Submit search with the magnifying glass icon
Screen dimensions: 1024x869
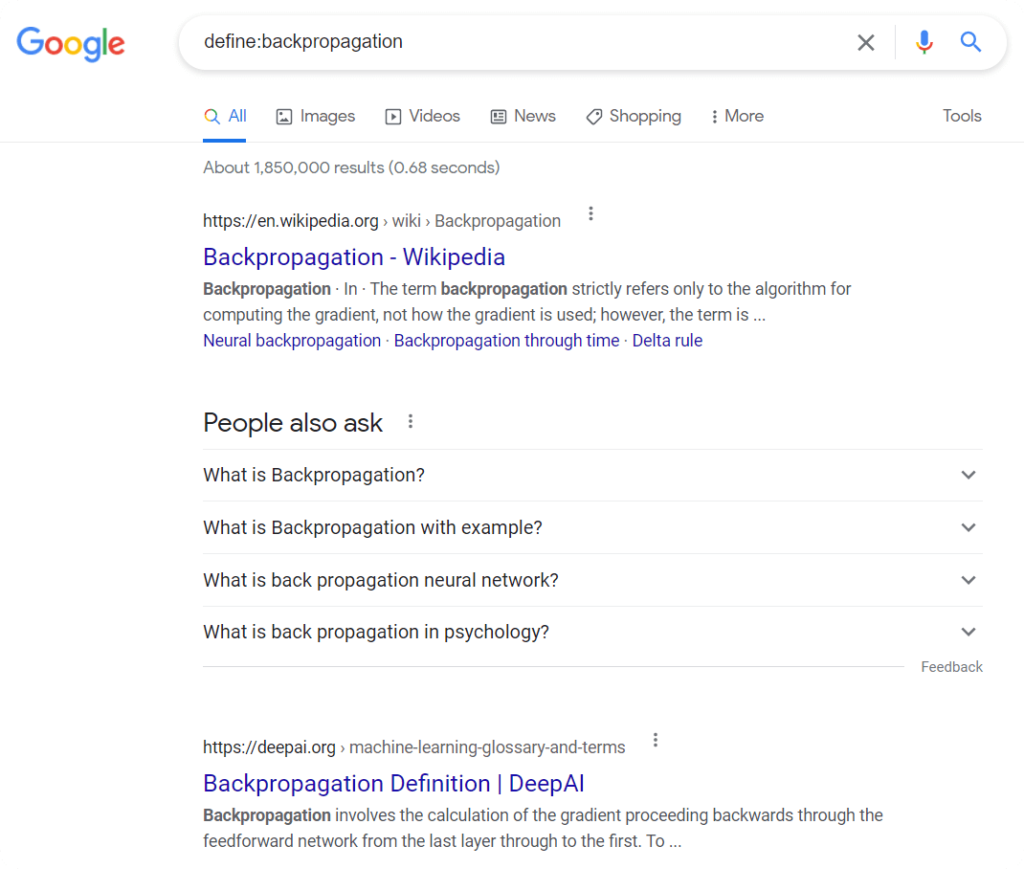point(970,42)
